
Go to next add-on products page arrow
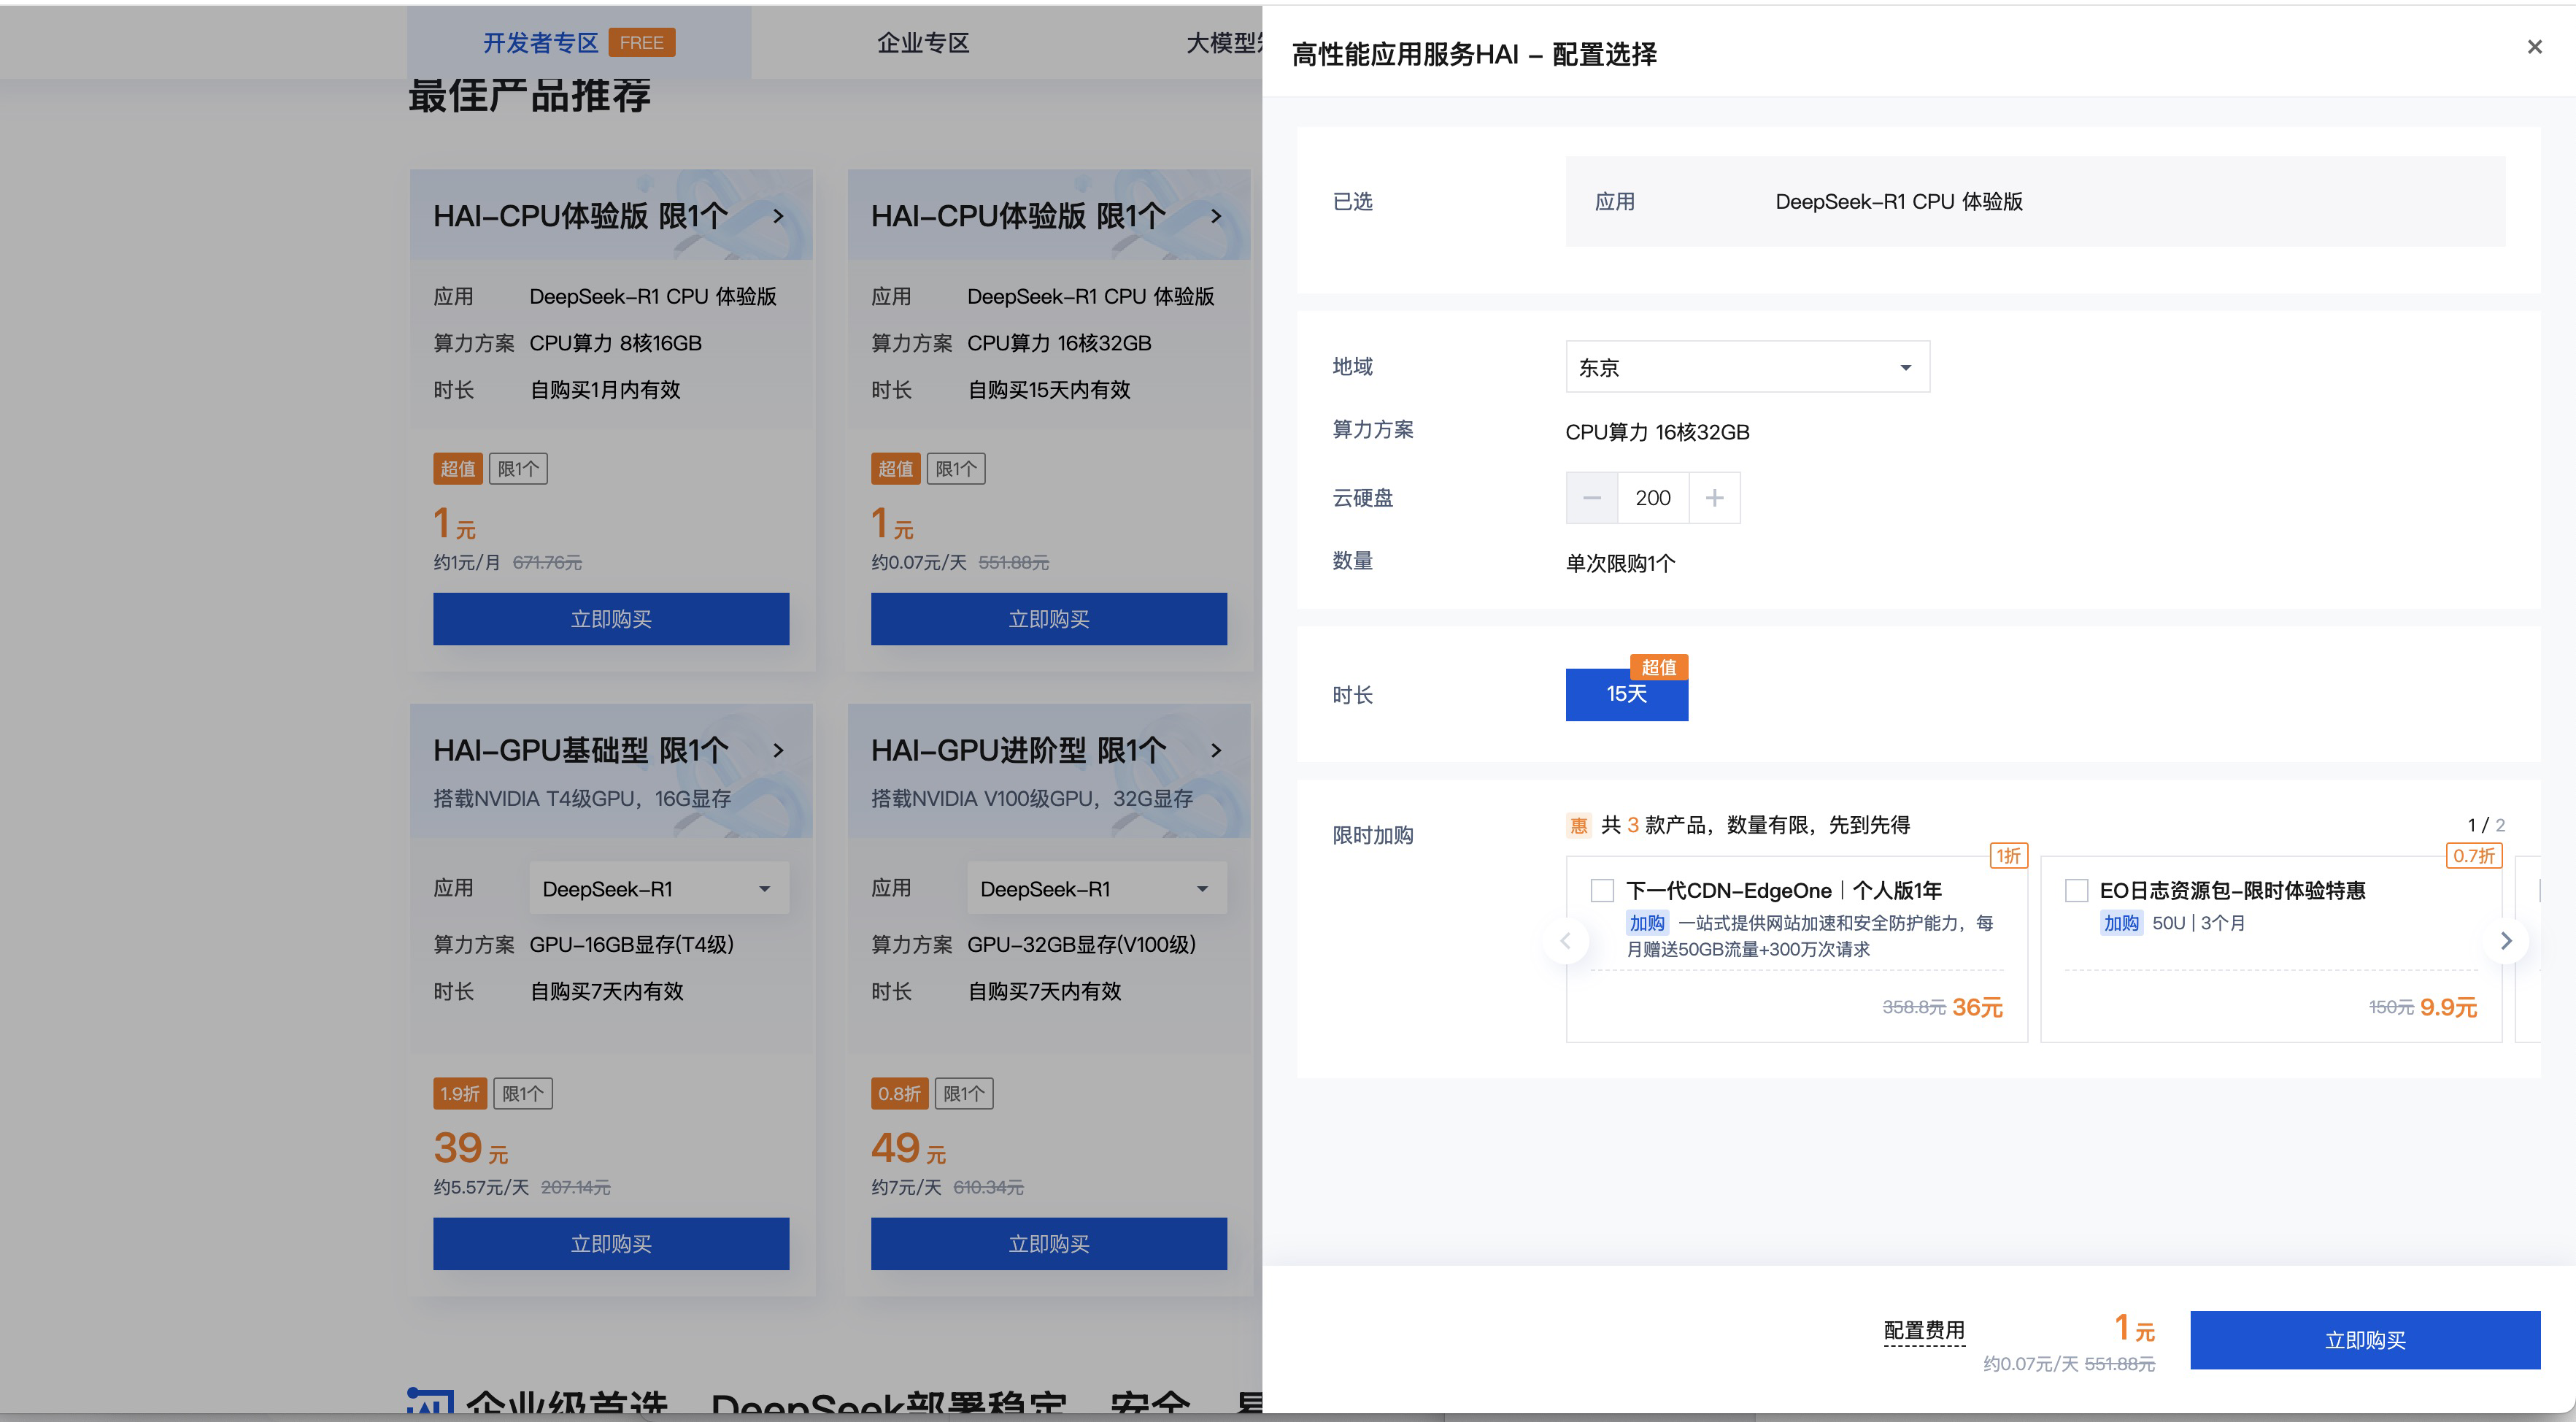click(x=2506, y=941)
